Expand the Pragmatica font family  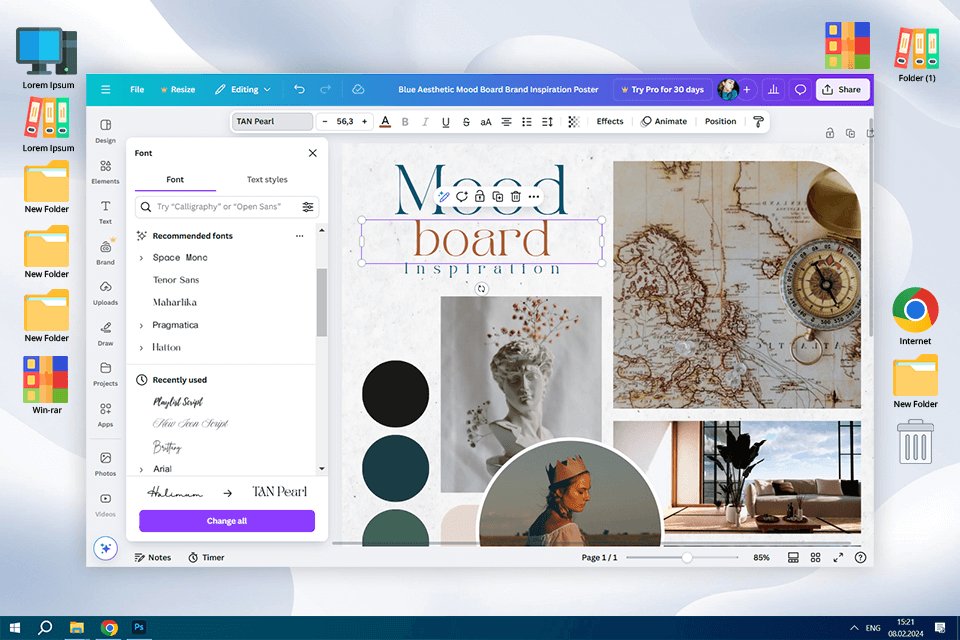point(141,325)
